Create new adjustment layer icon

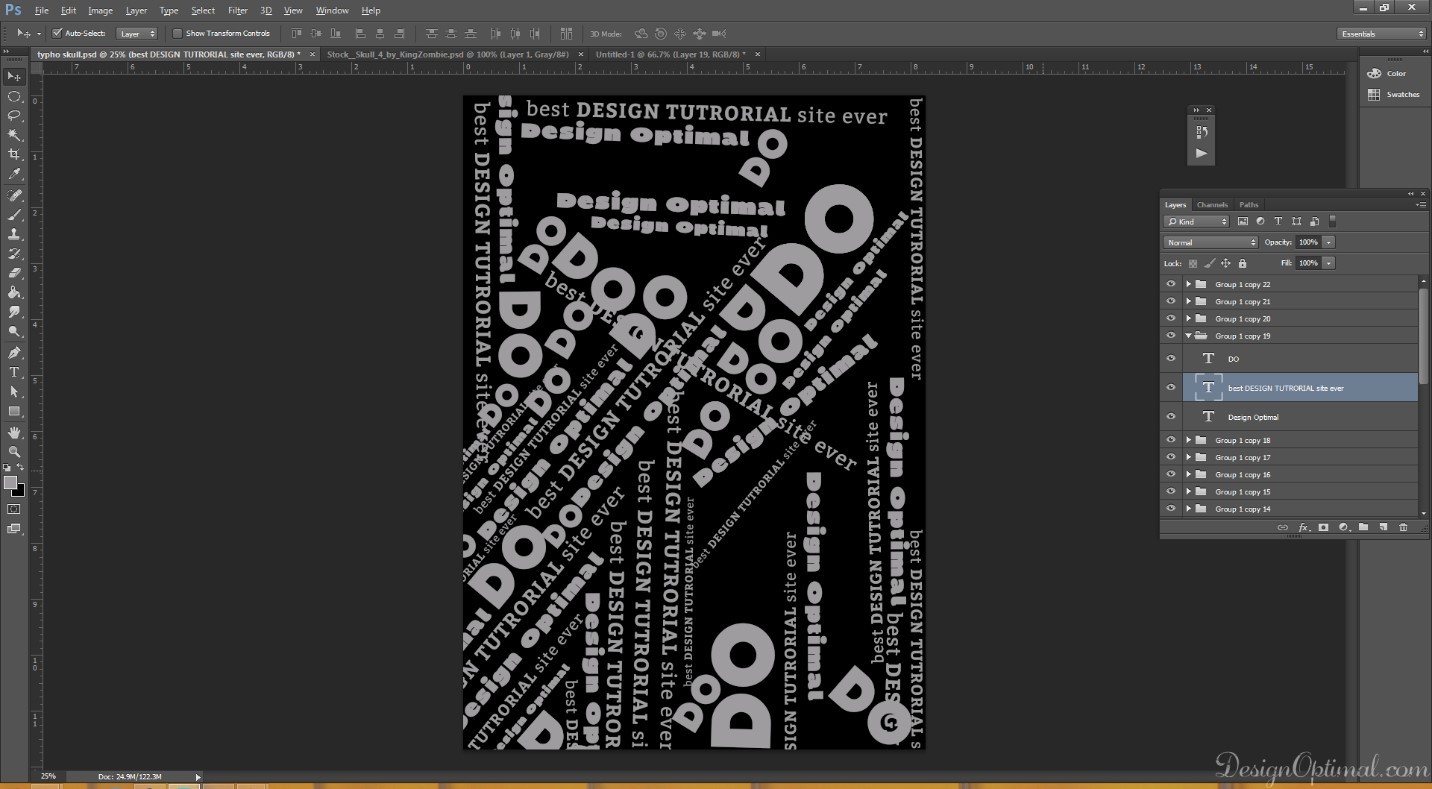click(x=1343, y=527)
